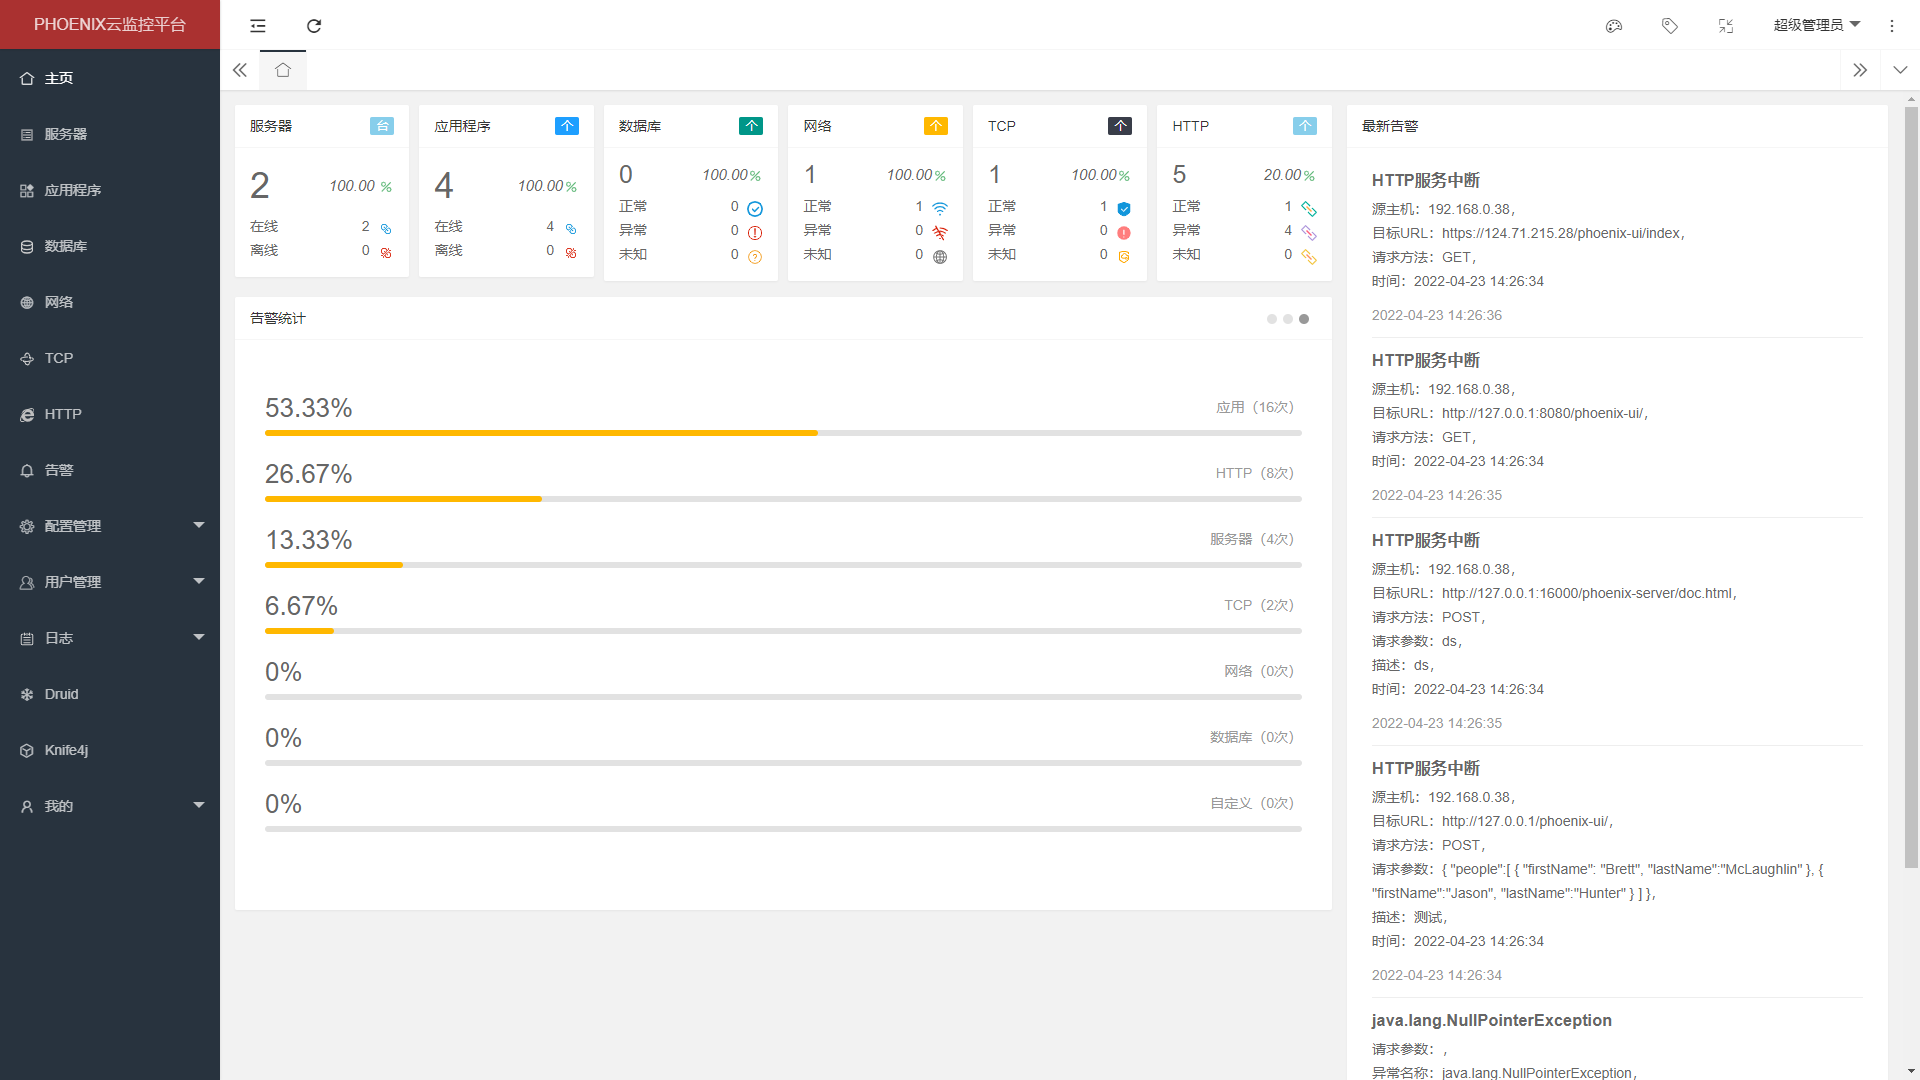
Task: Click the blue badge on 应用程序 card
Action: click(x=566, y=126)
